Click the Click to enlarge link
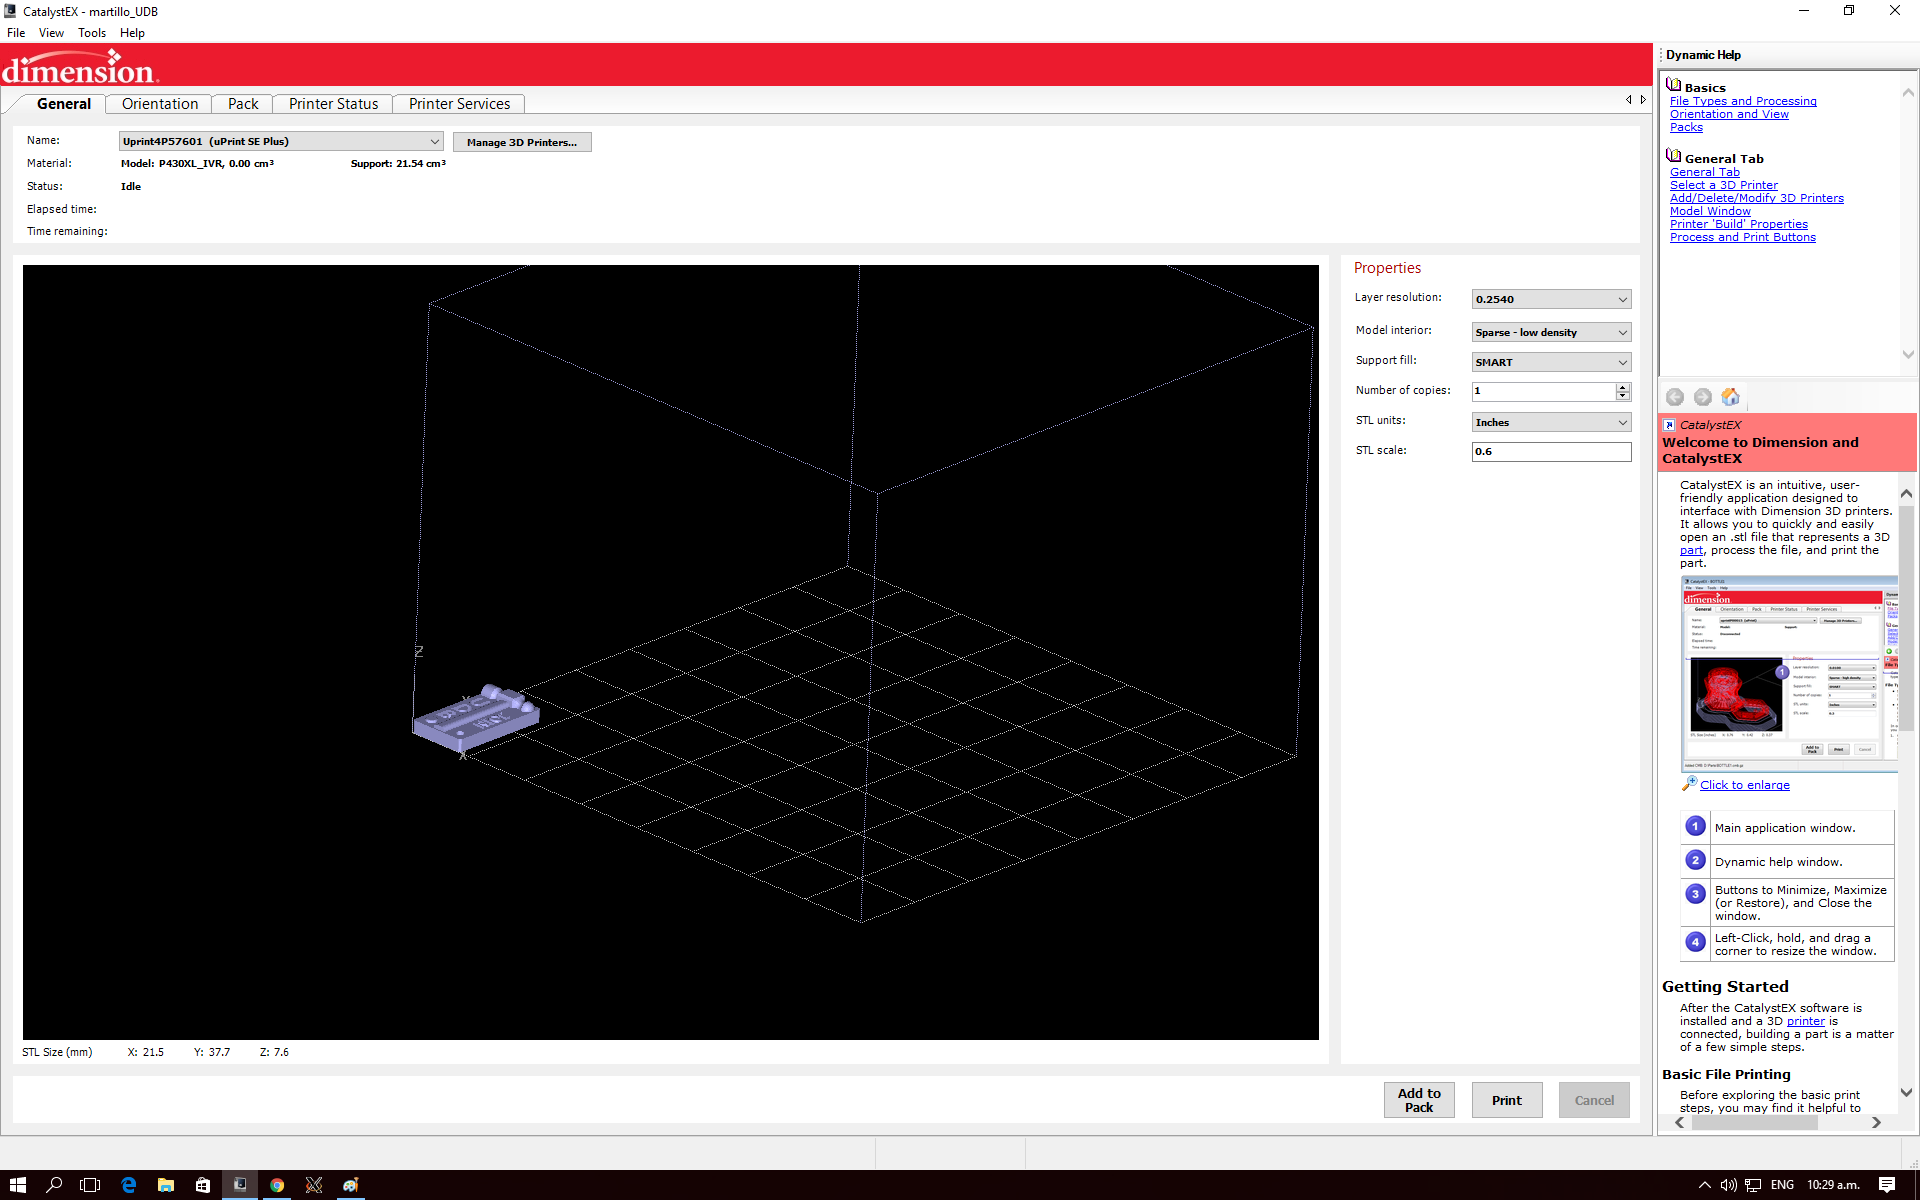1920x1200 pixels. [x=1745, y=785]
